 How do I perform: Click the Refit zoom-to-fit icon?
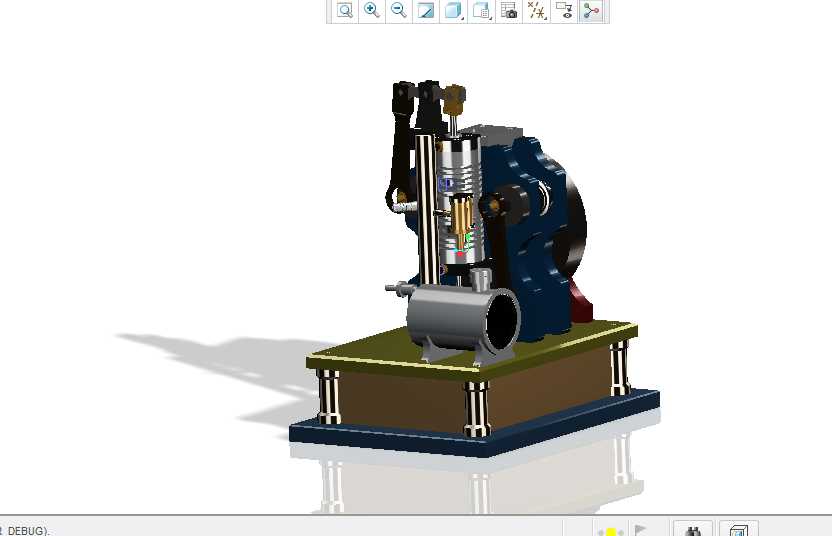tap(344, 10)
